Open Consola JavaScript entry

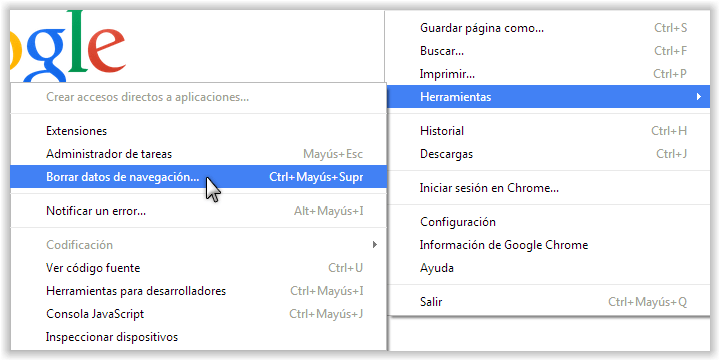tap(198, 314)
